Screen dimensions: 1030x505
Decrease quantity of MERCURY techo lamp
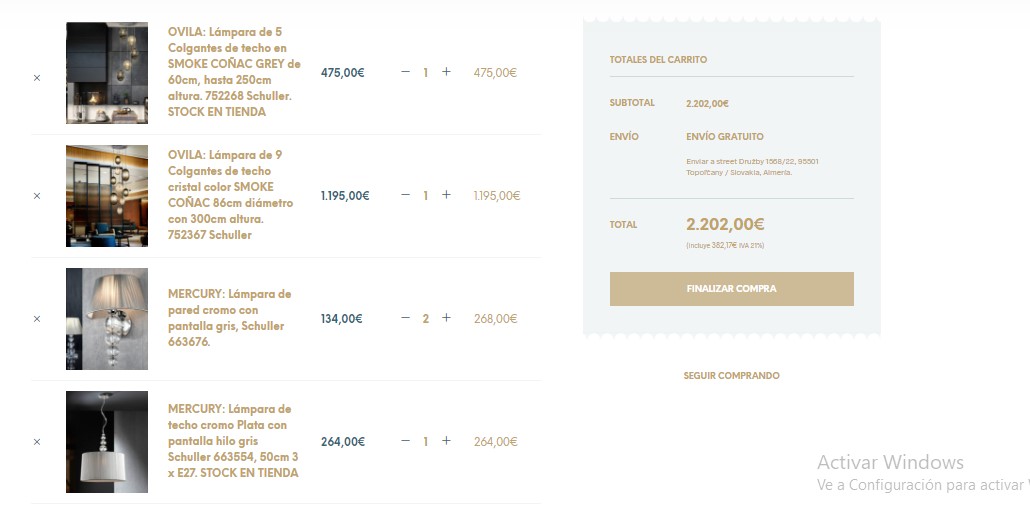405,441
